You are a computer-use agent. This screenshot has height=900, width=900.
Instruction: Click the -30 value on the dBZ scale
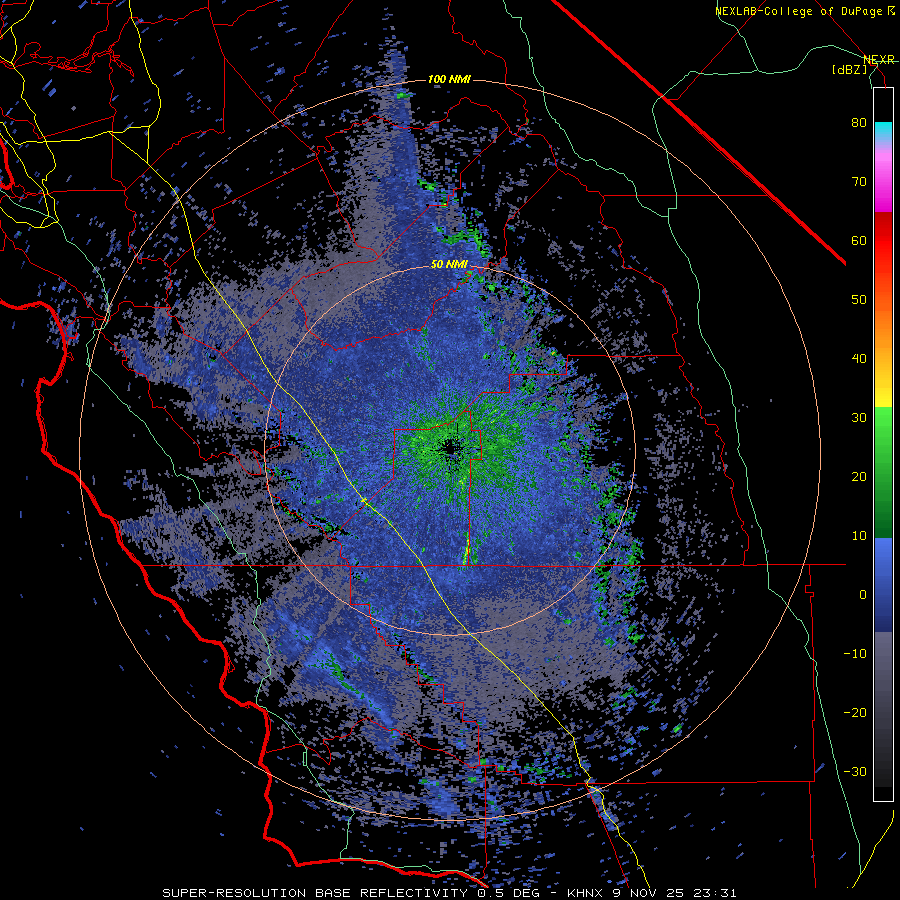pos(855,772)
